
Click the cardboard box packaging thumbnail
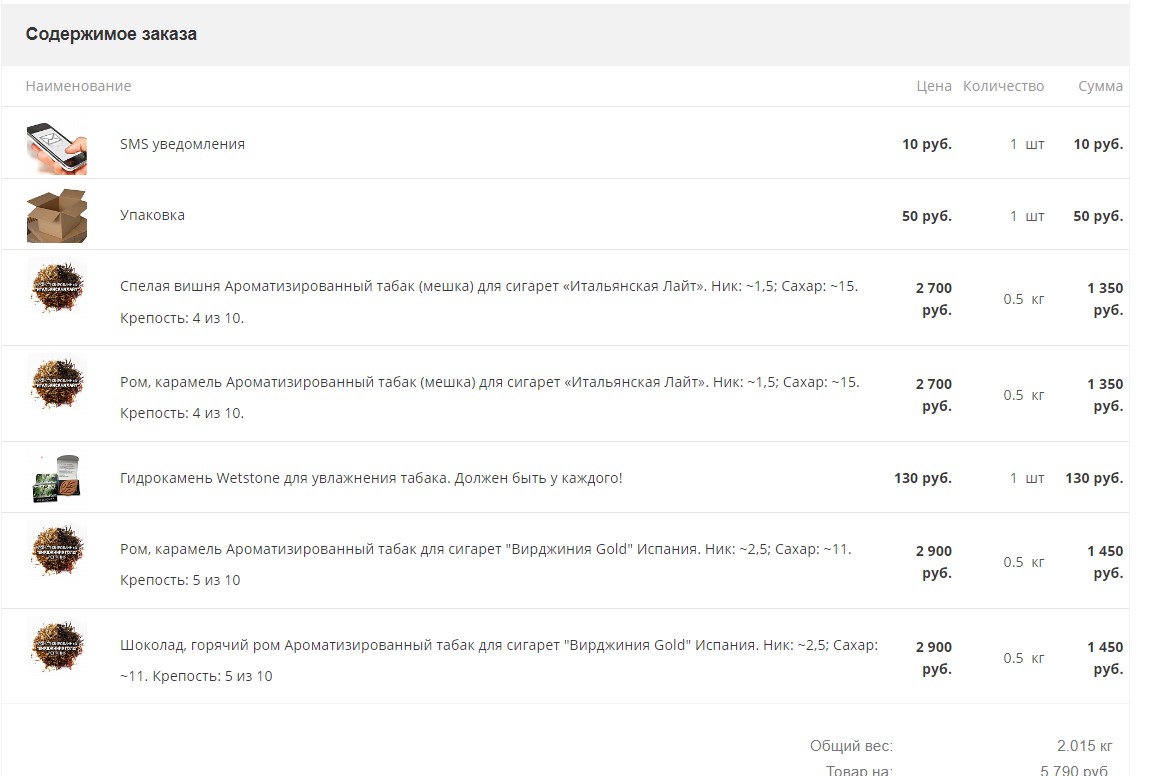point(56,216)
